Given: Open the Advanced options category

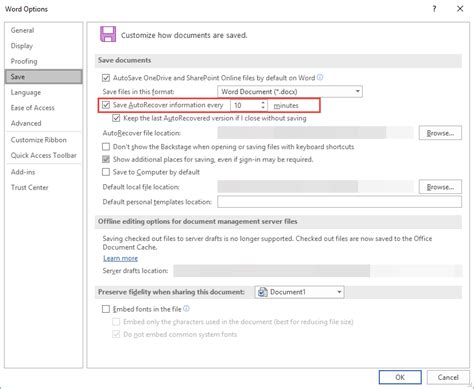Looking at the screenshot, I should (43, 123).
